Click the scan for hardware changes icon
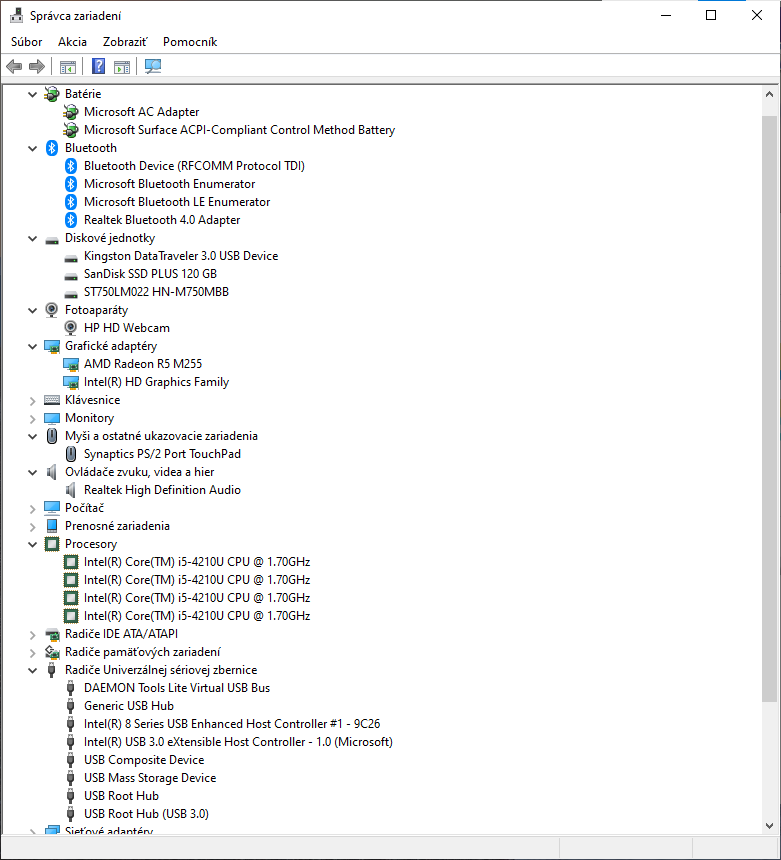The width and height of the screenshot is (781, 860). click(153, 67)
